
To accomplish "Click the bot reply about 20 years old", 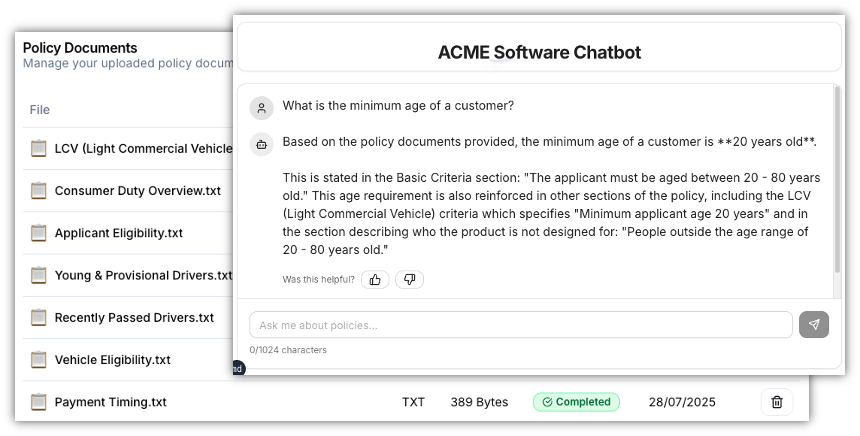I will pyautogui.click(x=551, y=196).
